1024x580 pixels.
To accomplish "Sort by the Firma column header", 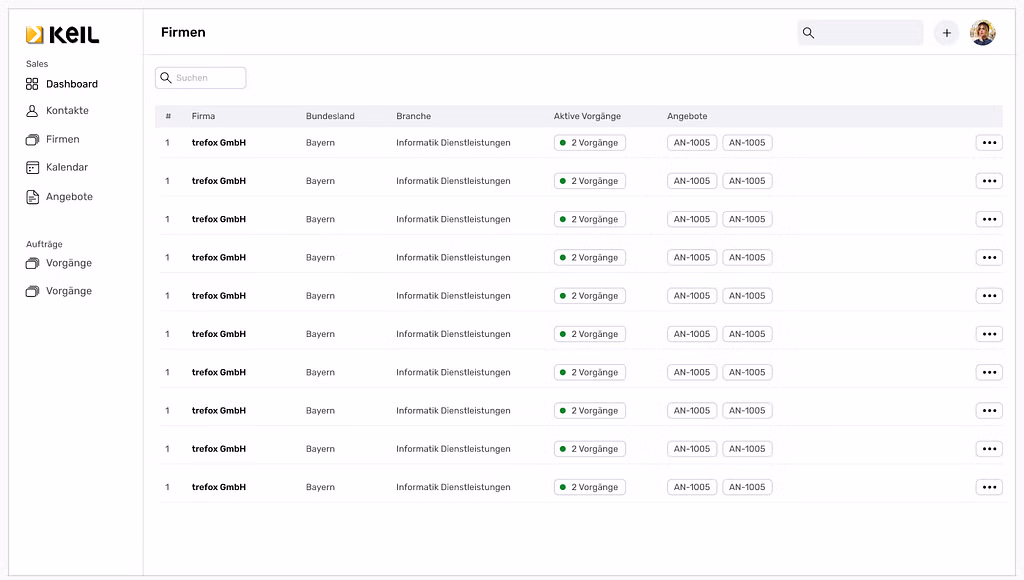I will tap(203, 116).
